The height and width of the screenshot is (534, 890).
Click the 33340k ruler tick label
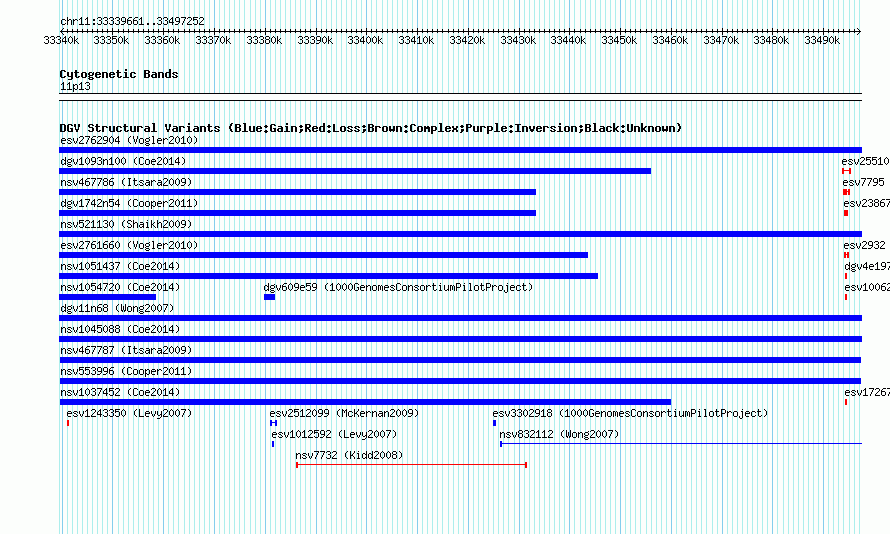click(x=61, y=40)
